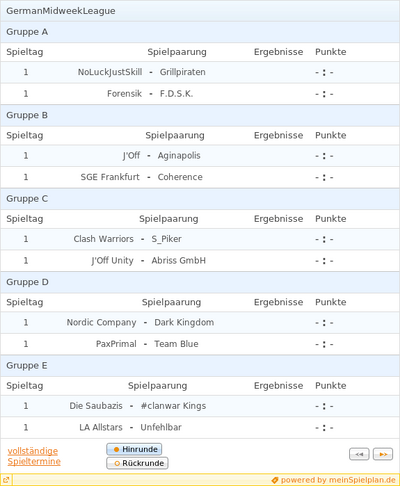Image resolution: width=400 pixels, height=486 pixels.
Task: Click the Gruppe B header
Action: click(x=200, y=115)
